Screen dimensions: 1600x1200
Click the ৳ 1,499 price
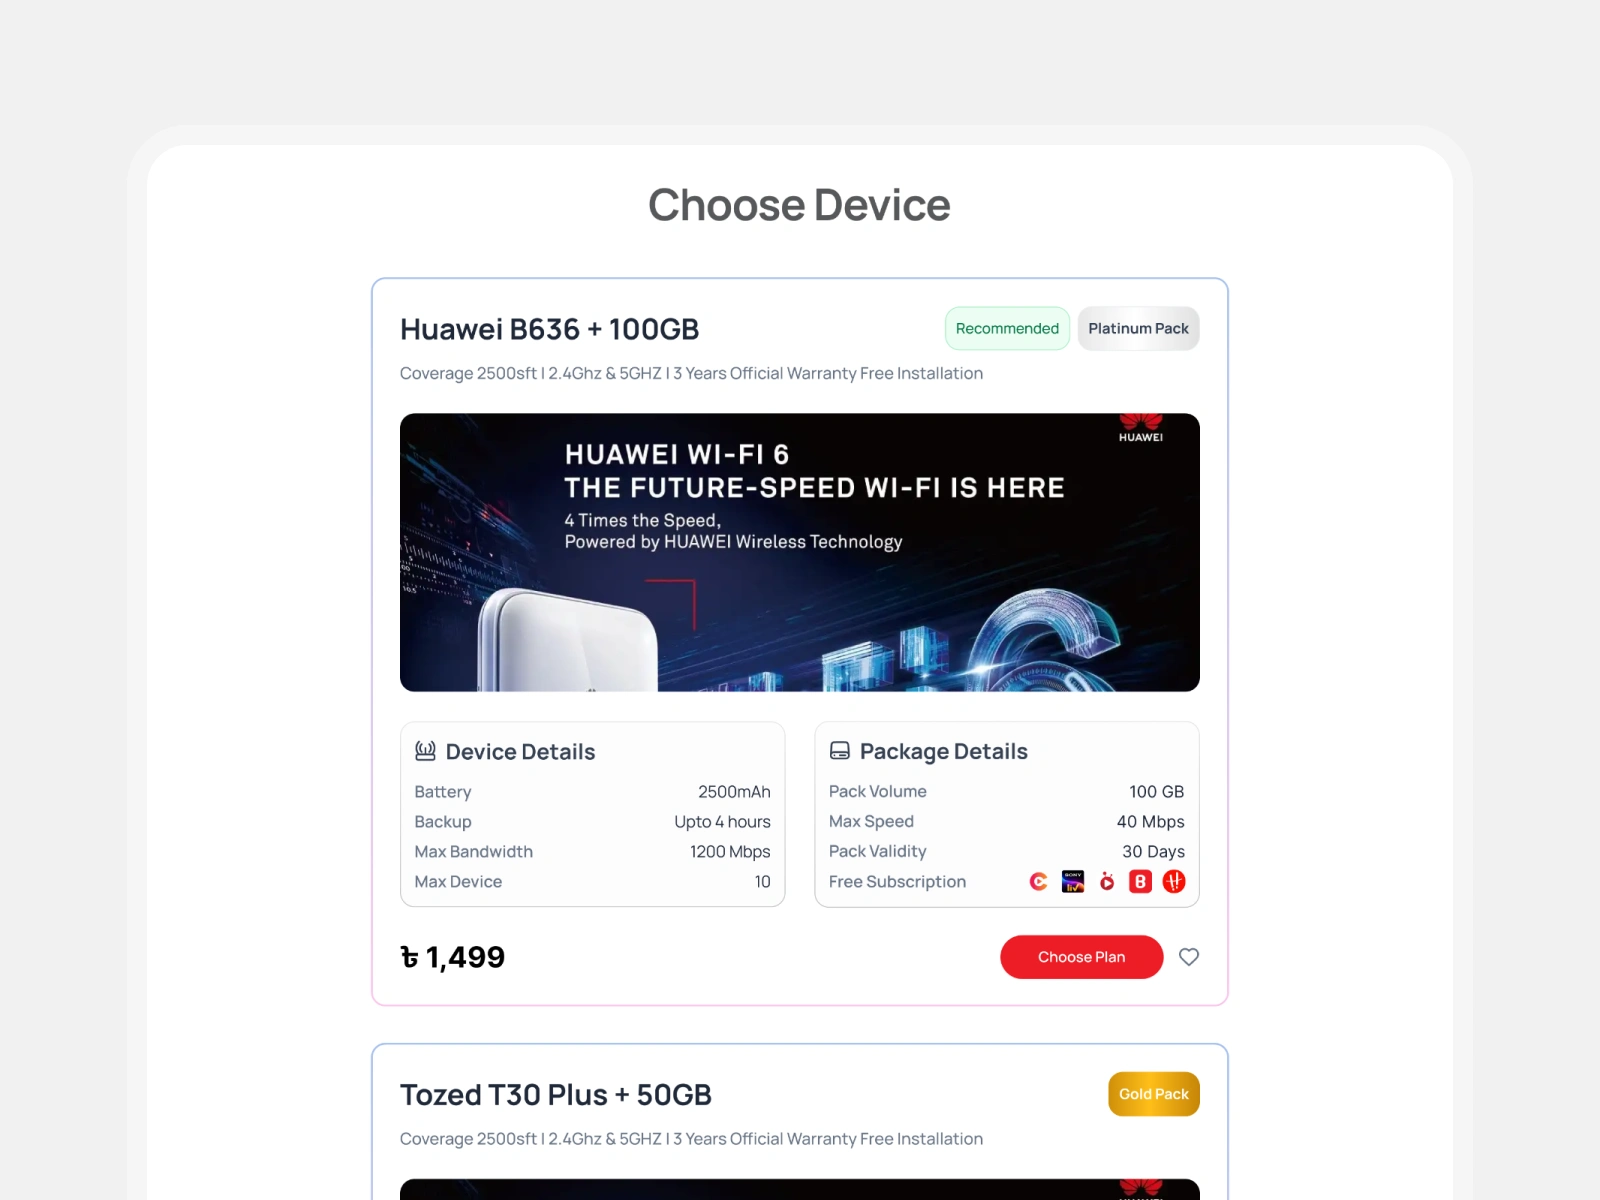(452, 957)
